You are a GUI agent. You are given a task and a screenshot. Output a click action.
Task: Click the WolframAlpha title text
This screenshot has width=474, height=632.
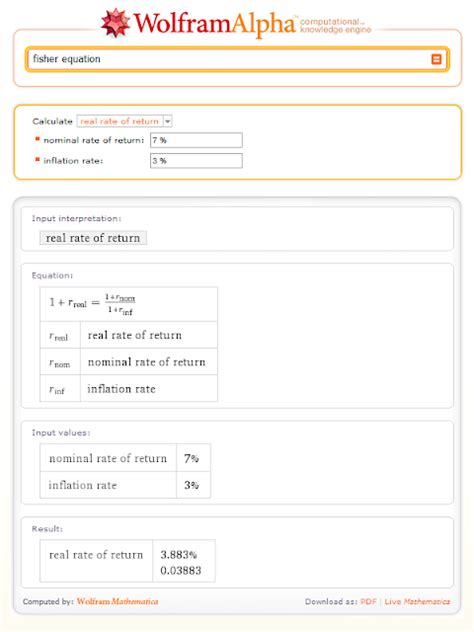click(214, 24)
